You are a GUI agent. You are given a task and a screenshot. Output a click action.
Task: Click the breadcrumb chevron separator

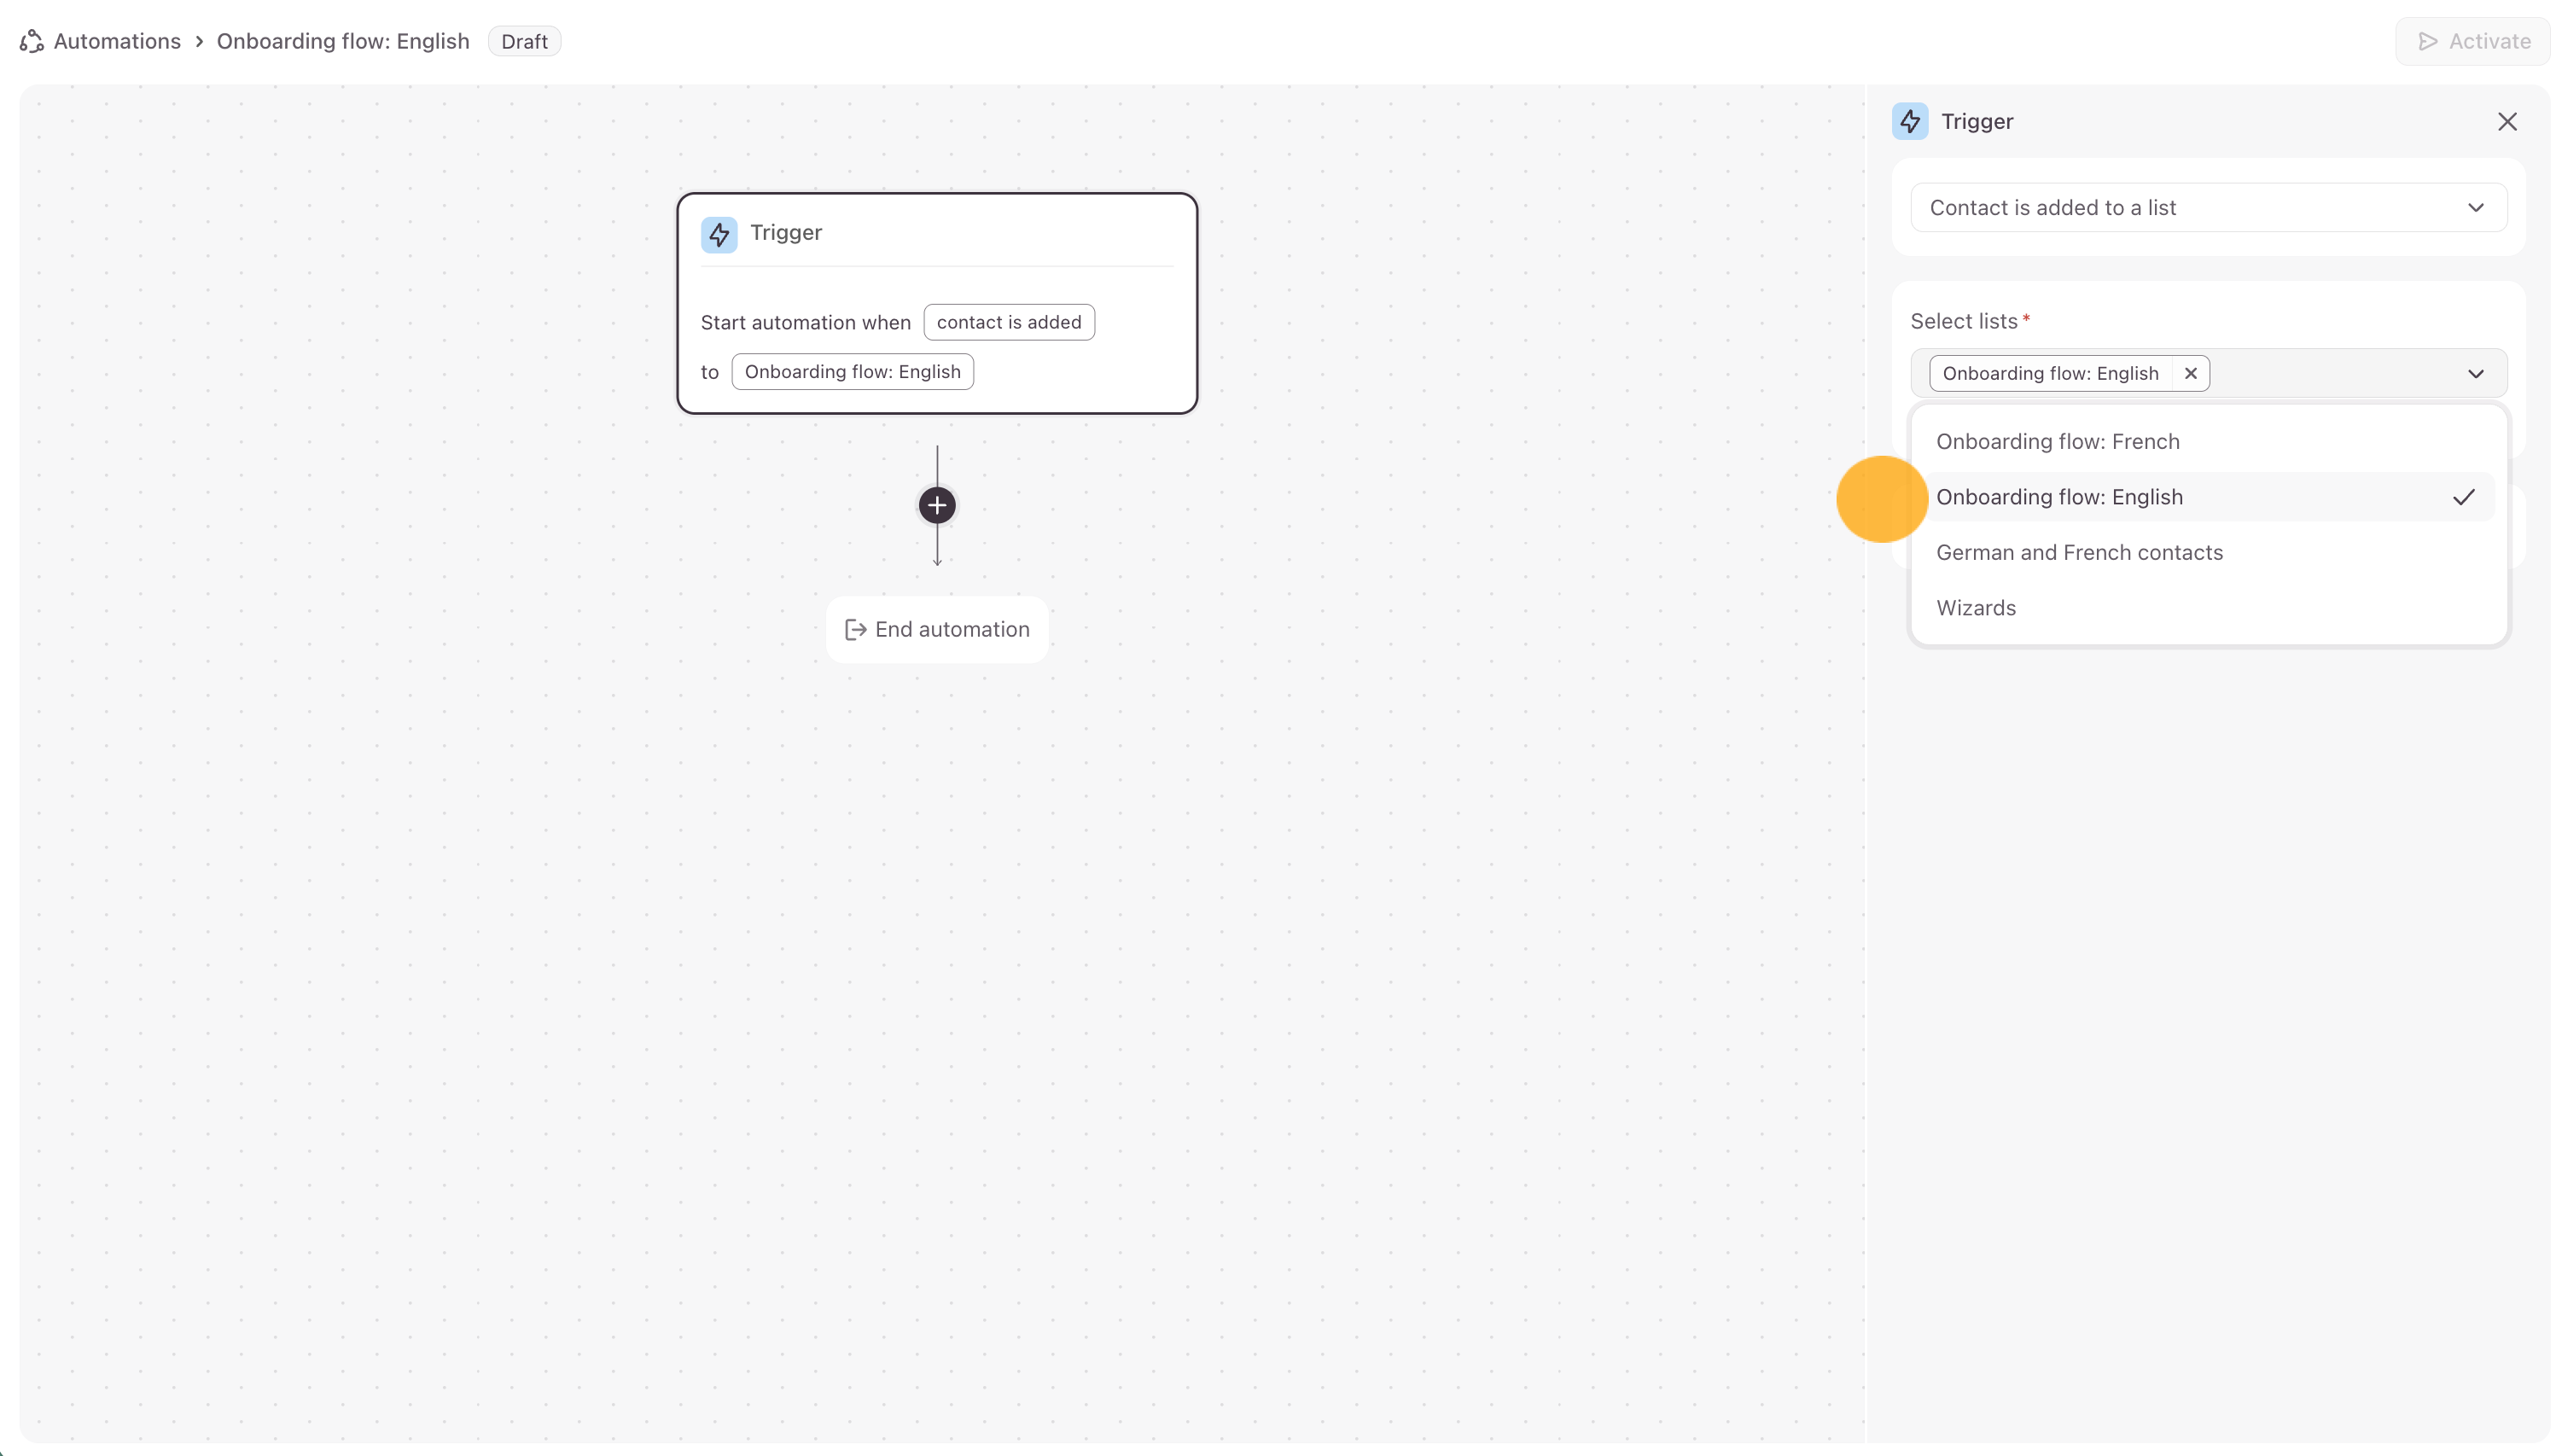199,42
